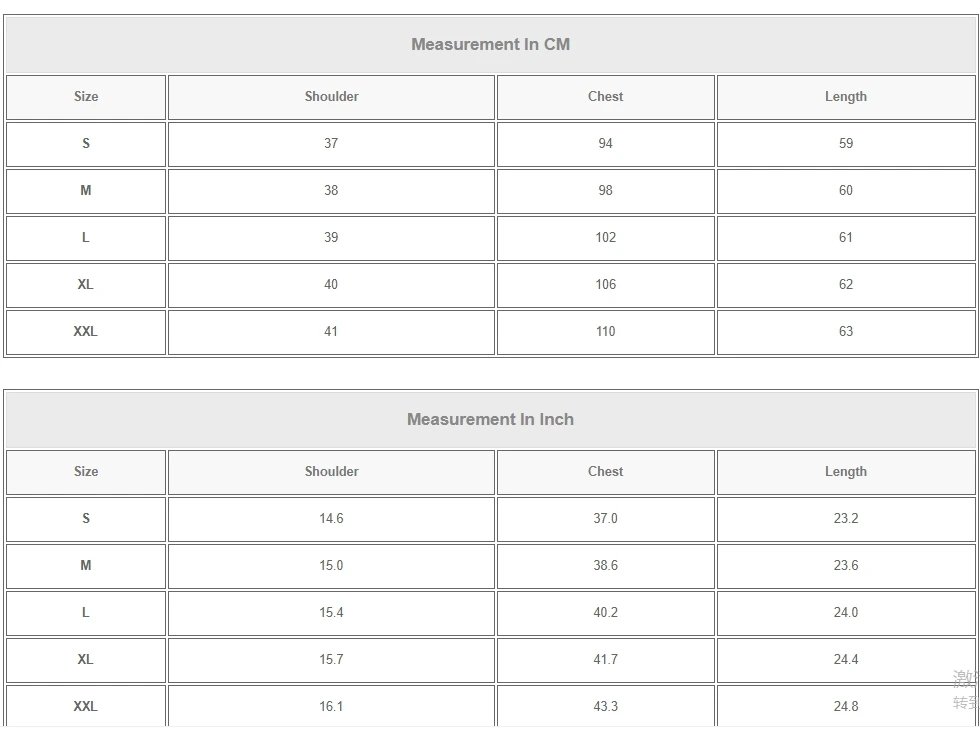Select the length value 23.2 in the Inch table
Viewport: 980px width, 731px height.
845,519
